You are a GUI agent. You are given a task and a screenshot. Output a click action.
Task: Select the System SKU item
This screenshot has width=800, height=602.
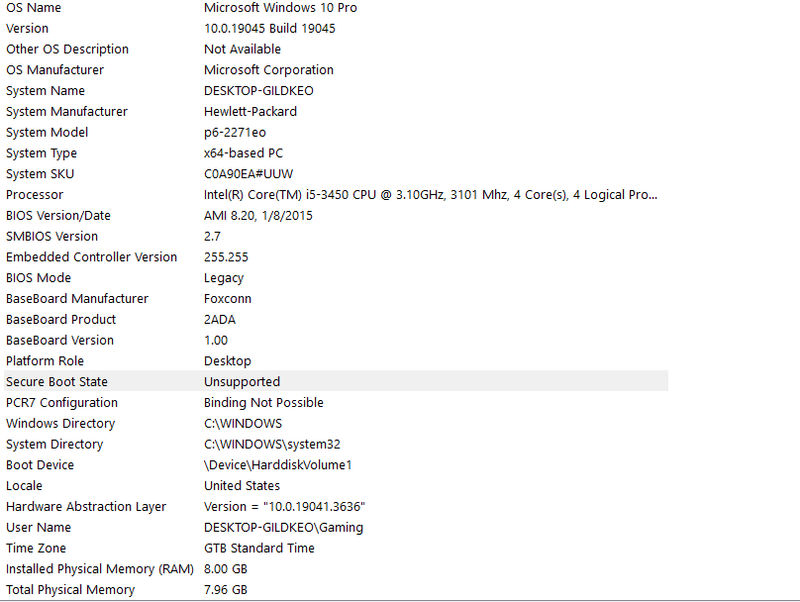[x=40, y=174]
